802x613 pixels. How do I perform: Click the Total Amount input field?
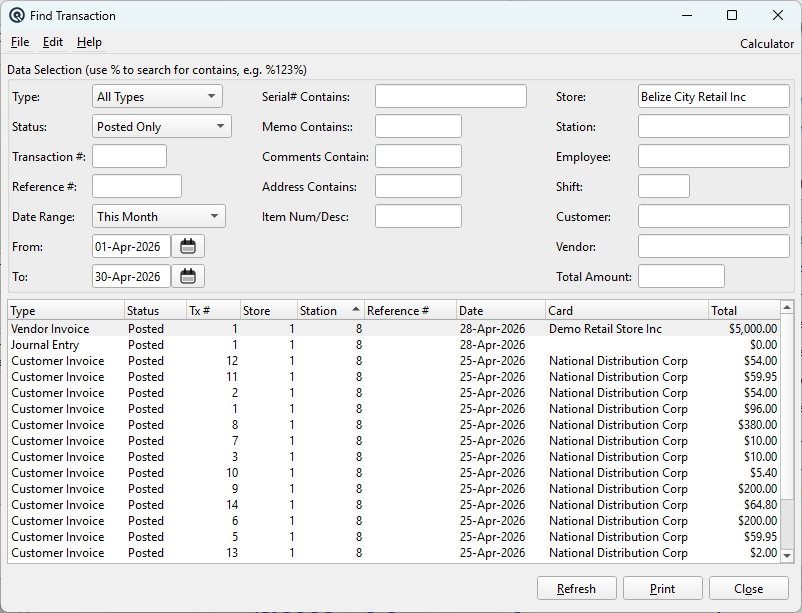coord(681,277)
